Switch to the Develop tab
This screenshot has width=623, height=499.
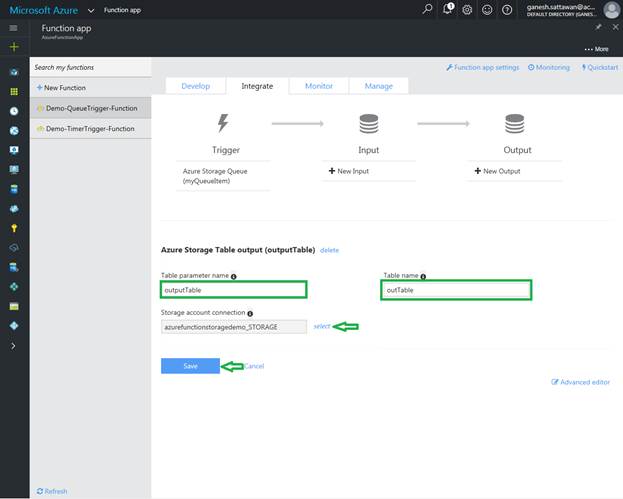(x=195, y=86)
